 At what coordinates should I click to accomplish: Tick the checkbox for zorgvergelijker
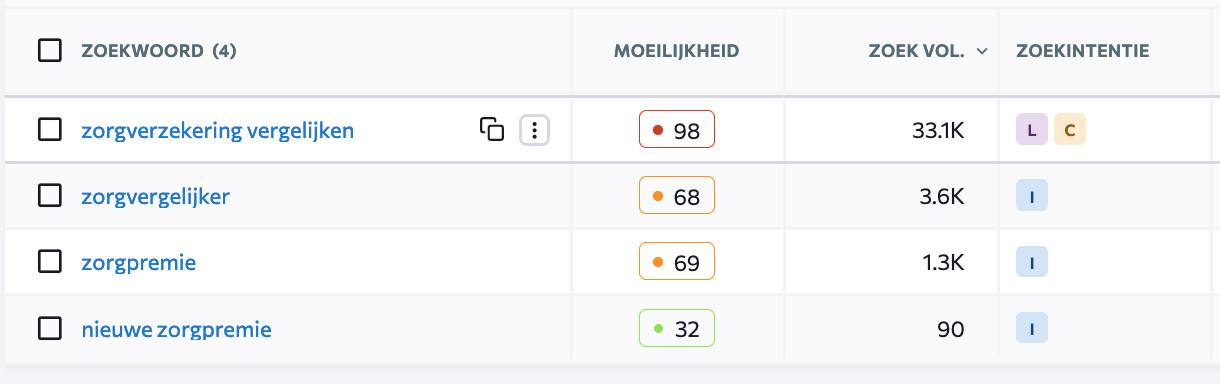click(50, 196)
